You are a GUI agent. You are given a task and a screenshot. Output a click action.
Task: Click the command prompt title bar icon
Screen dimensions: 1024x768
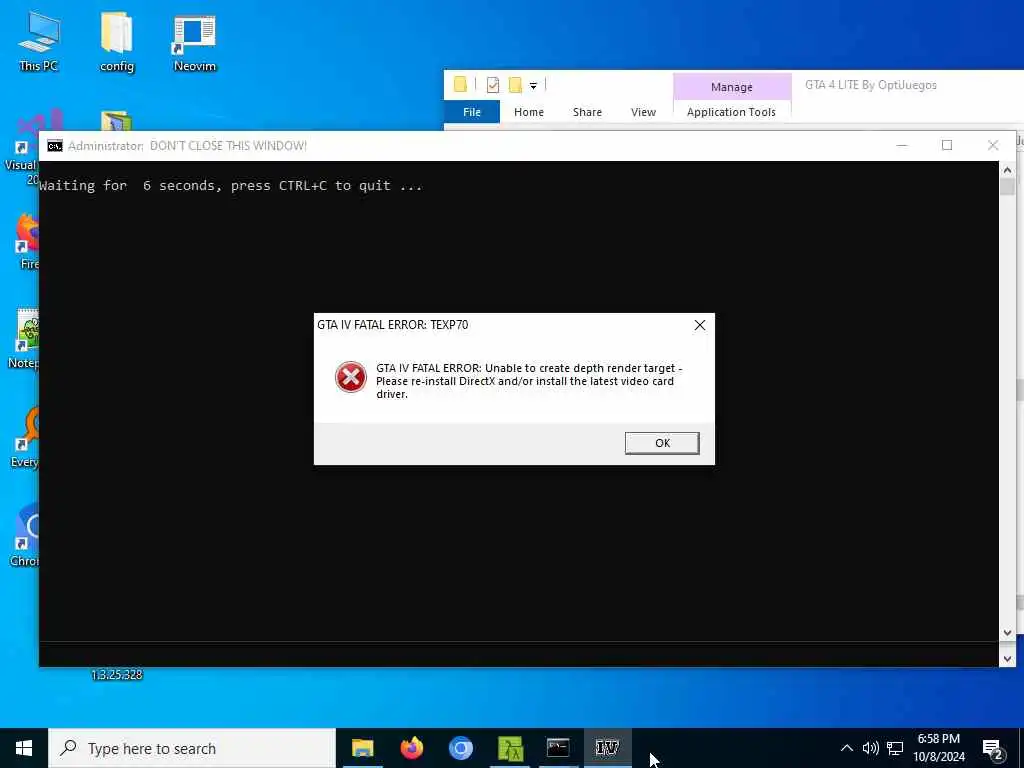[55, 146]
